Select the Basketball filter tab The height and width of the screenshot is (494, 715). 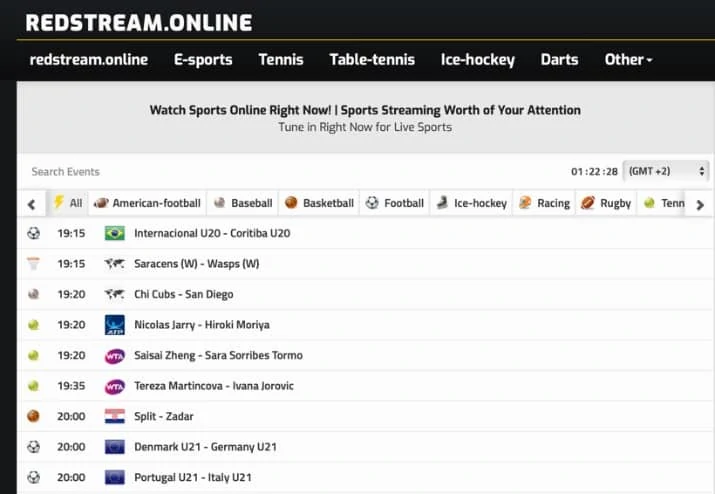point(319,203)
